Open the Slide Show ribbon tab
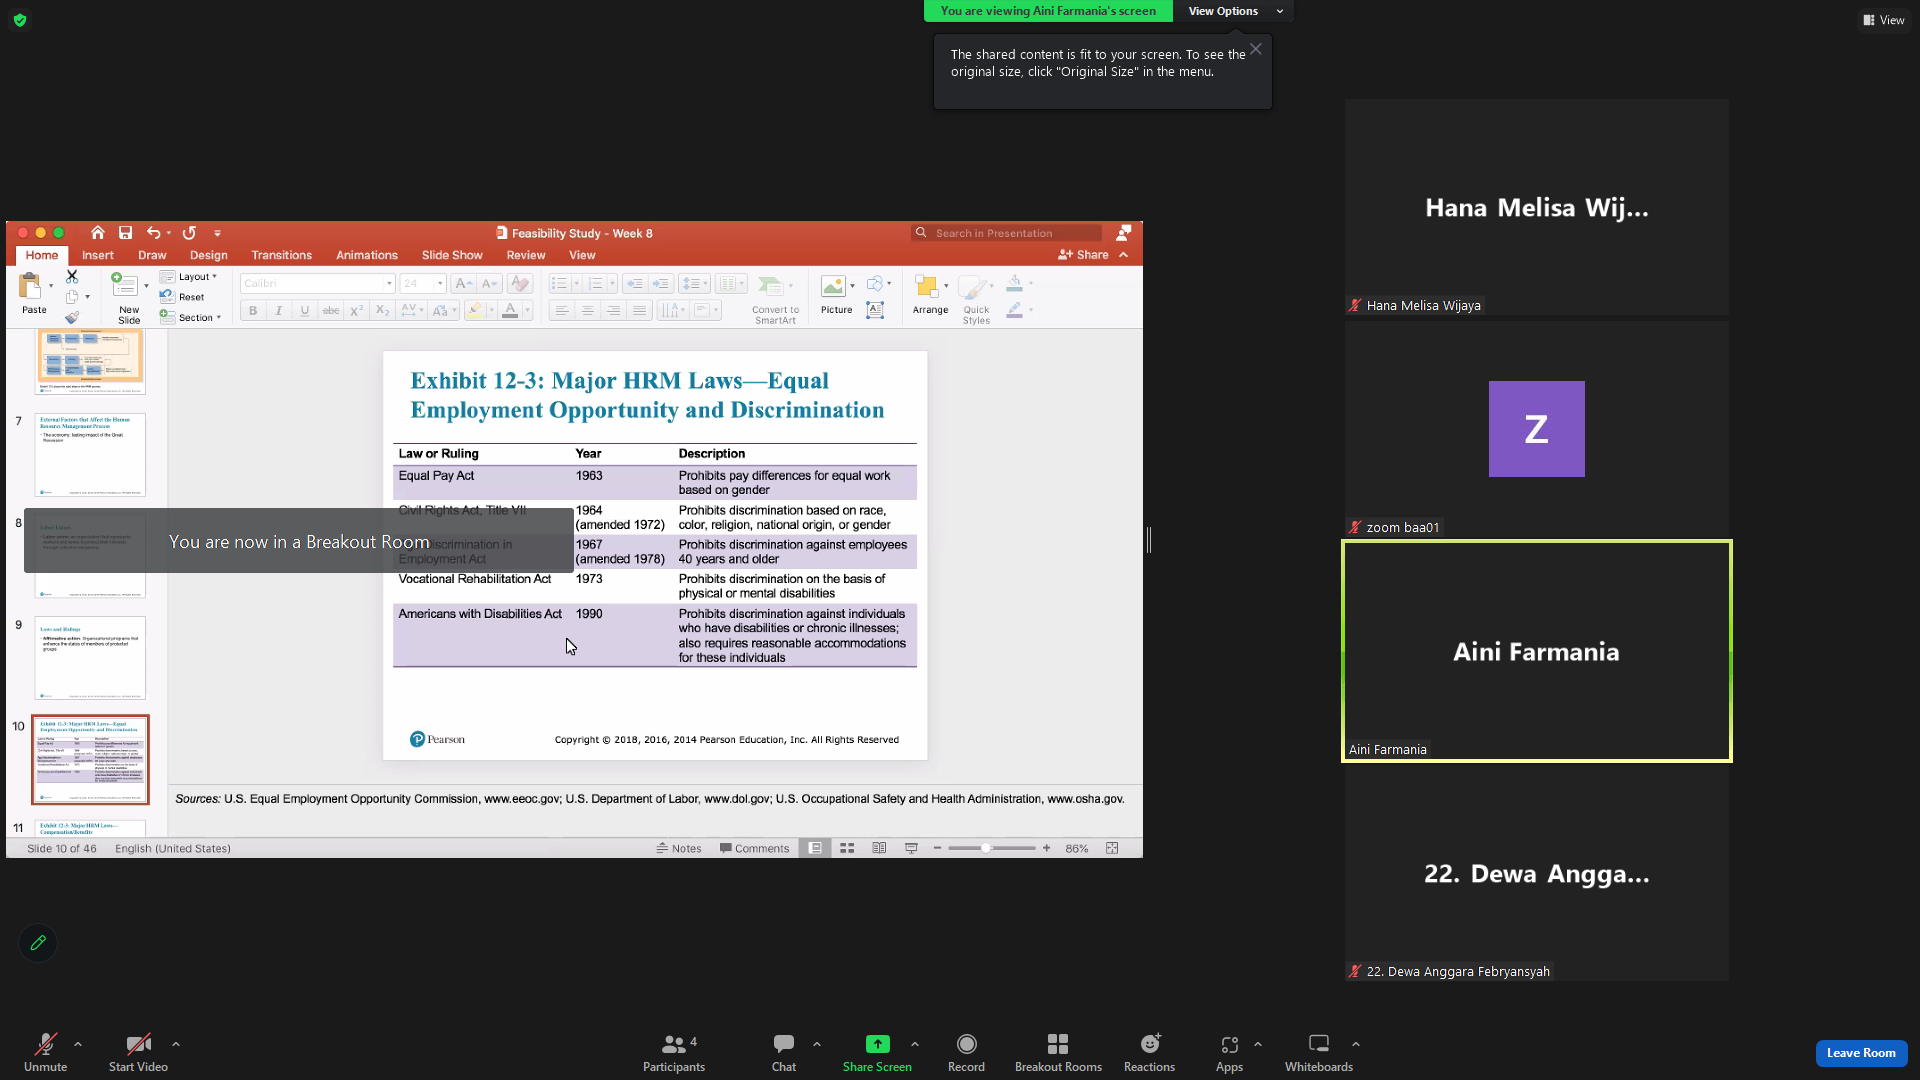The width and height of the screenshot is (1920, 1080). click(x=452, y=255)
